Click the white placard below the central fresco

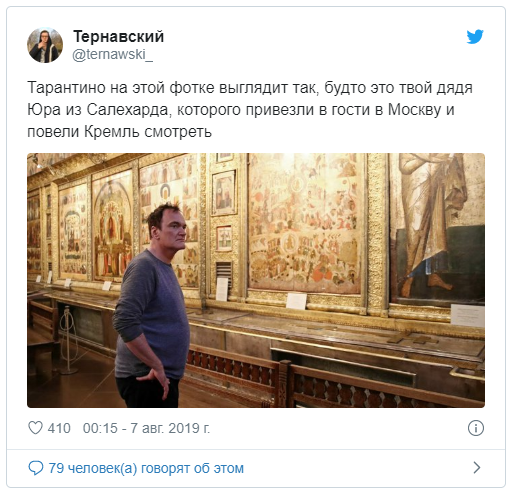(296, 301)
